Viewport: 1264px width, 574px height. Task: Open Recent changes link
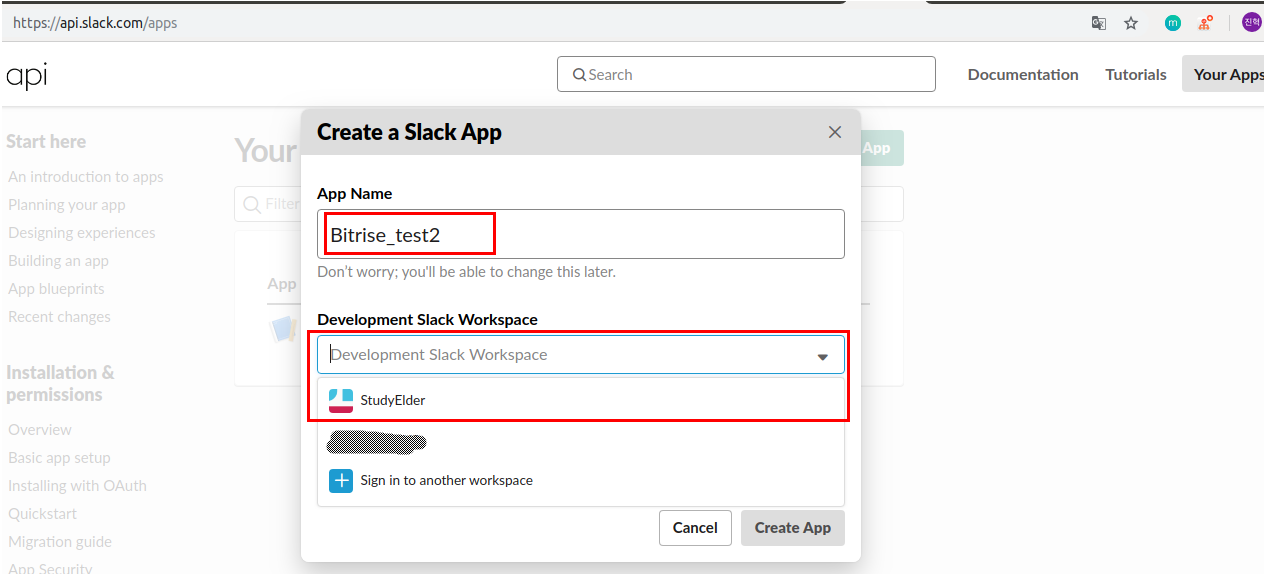pyautogui.click(x=59, y=317)
